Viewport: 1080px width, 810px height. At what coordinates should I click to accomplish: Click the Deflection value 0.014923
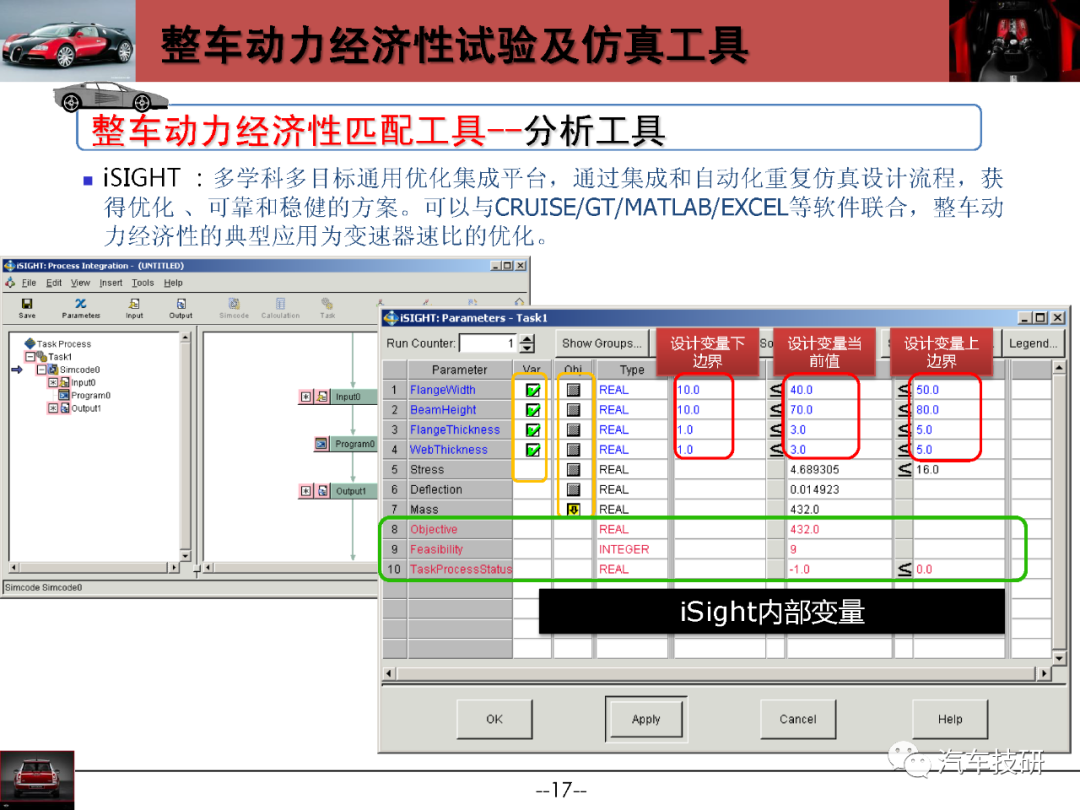coord(815,490)
